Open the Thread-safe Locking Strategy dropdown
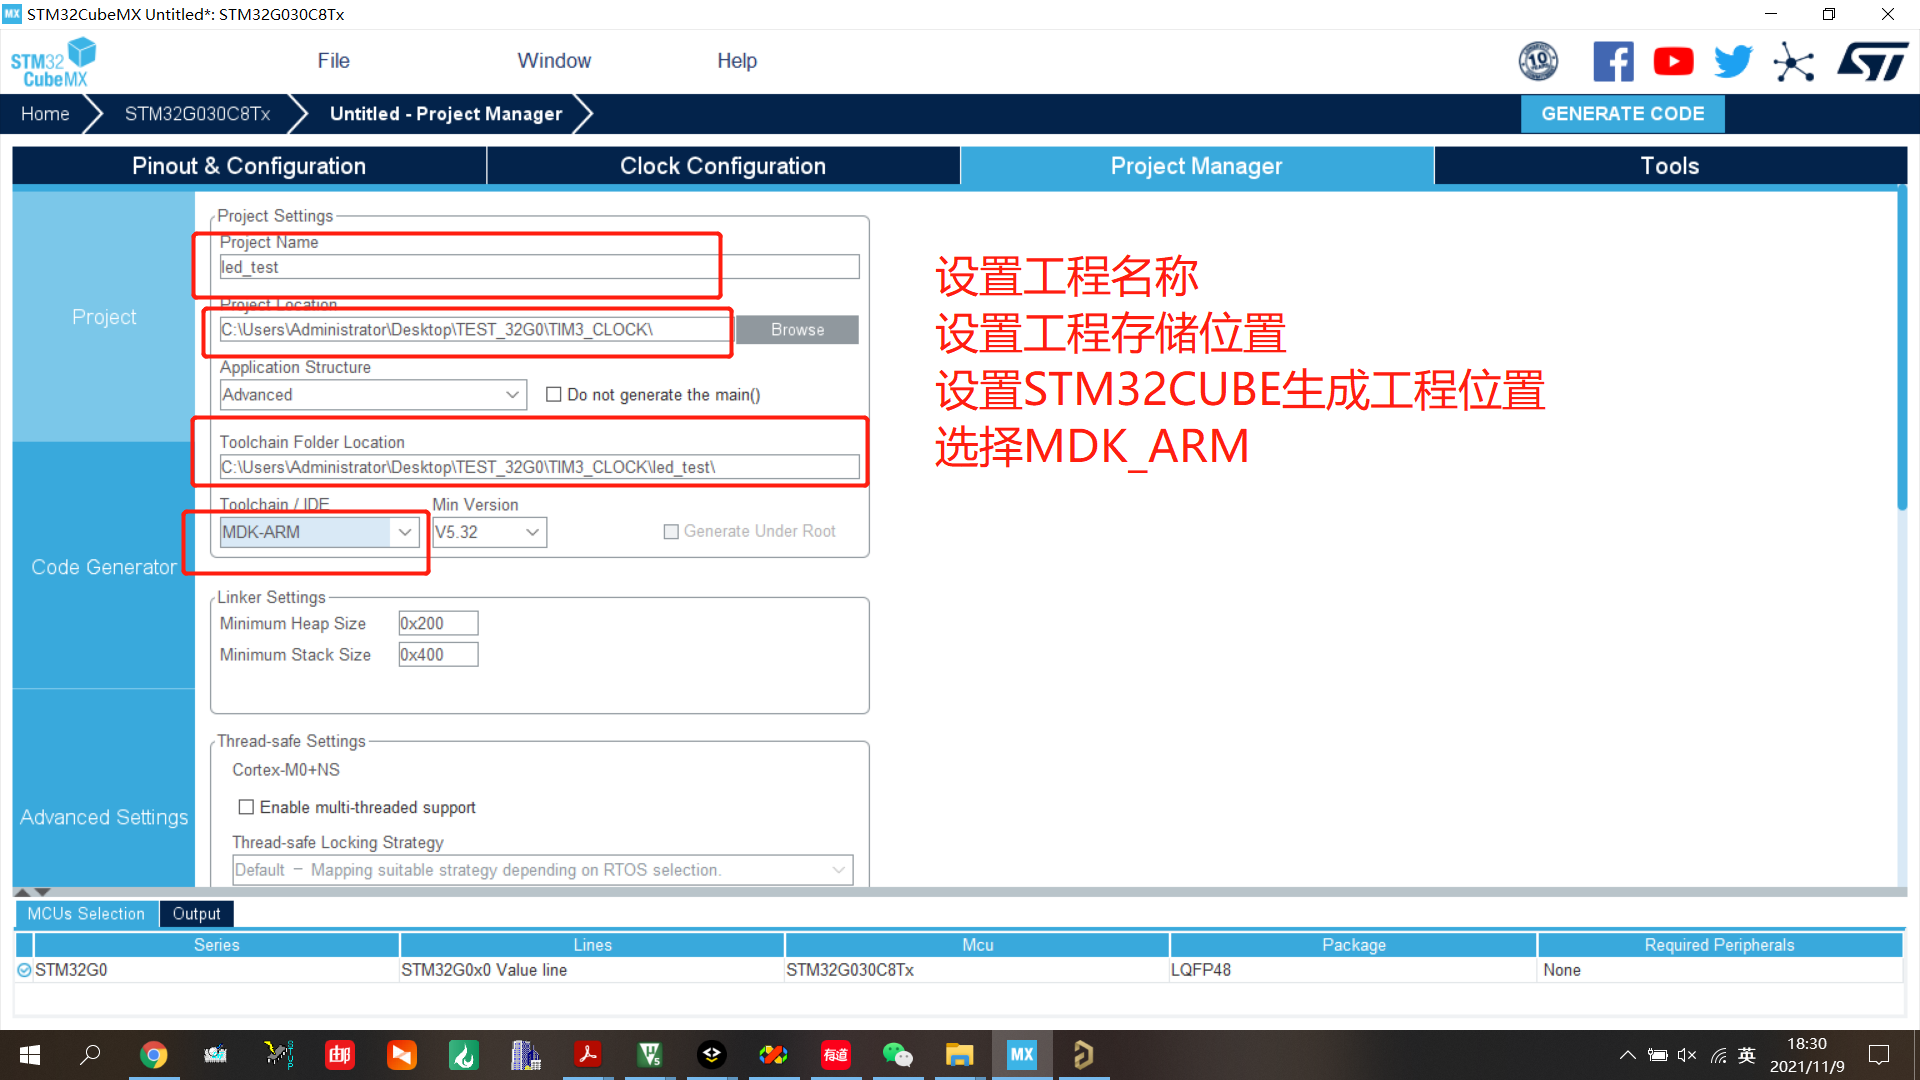 (838, 869)
